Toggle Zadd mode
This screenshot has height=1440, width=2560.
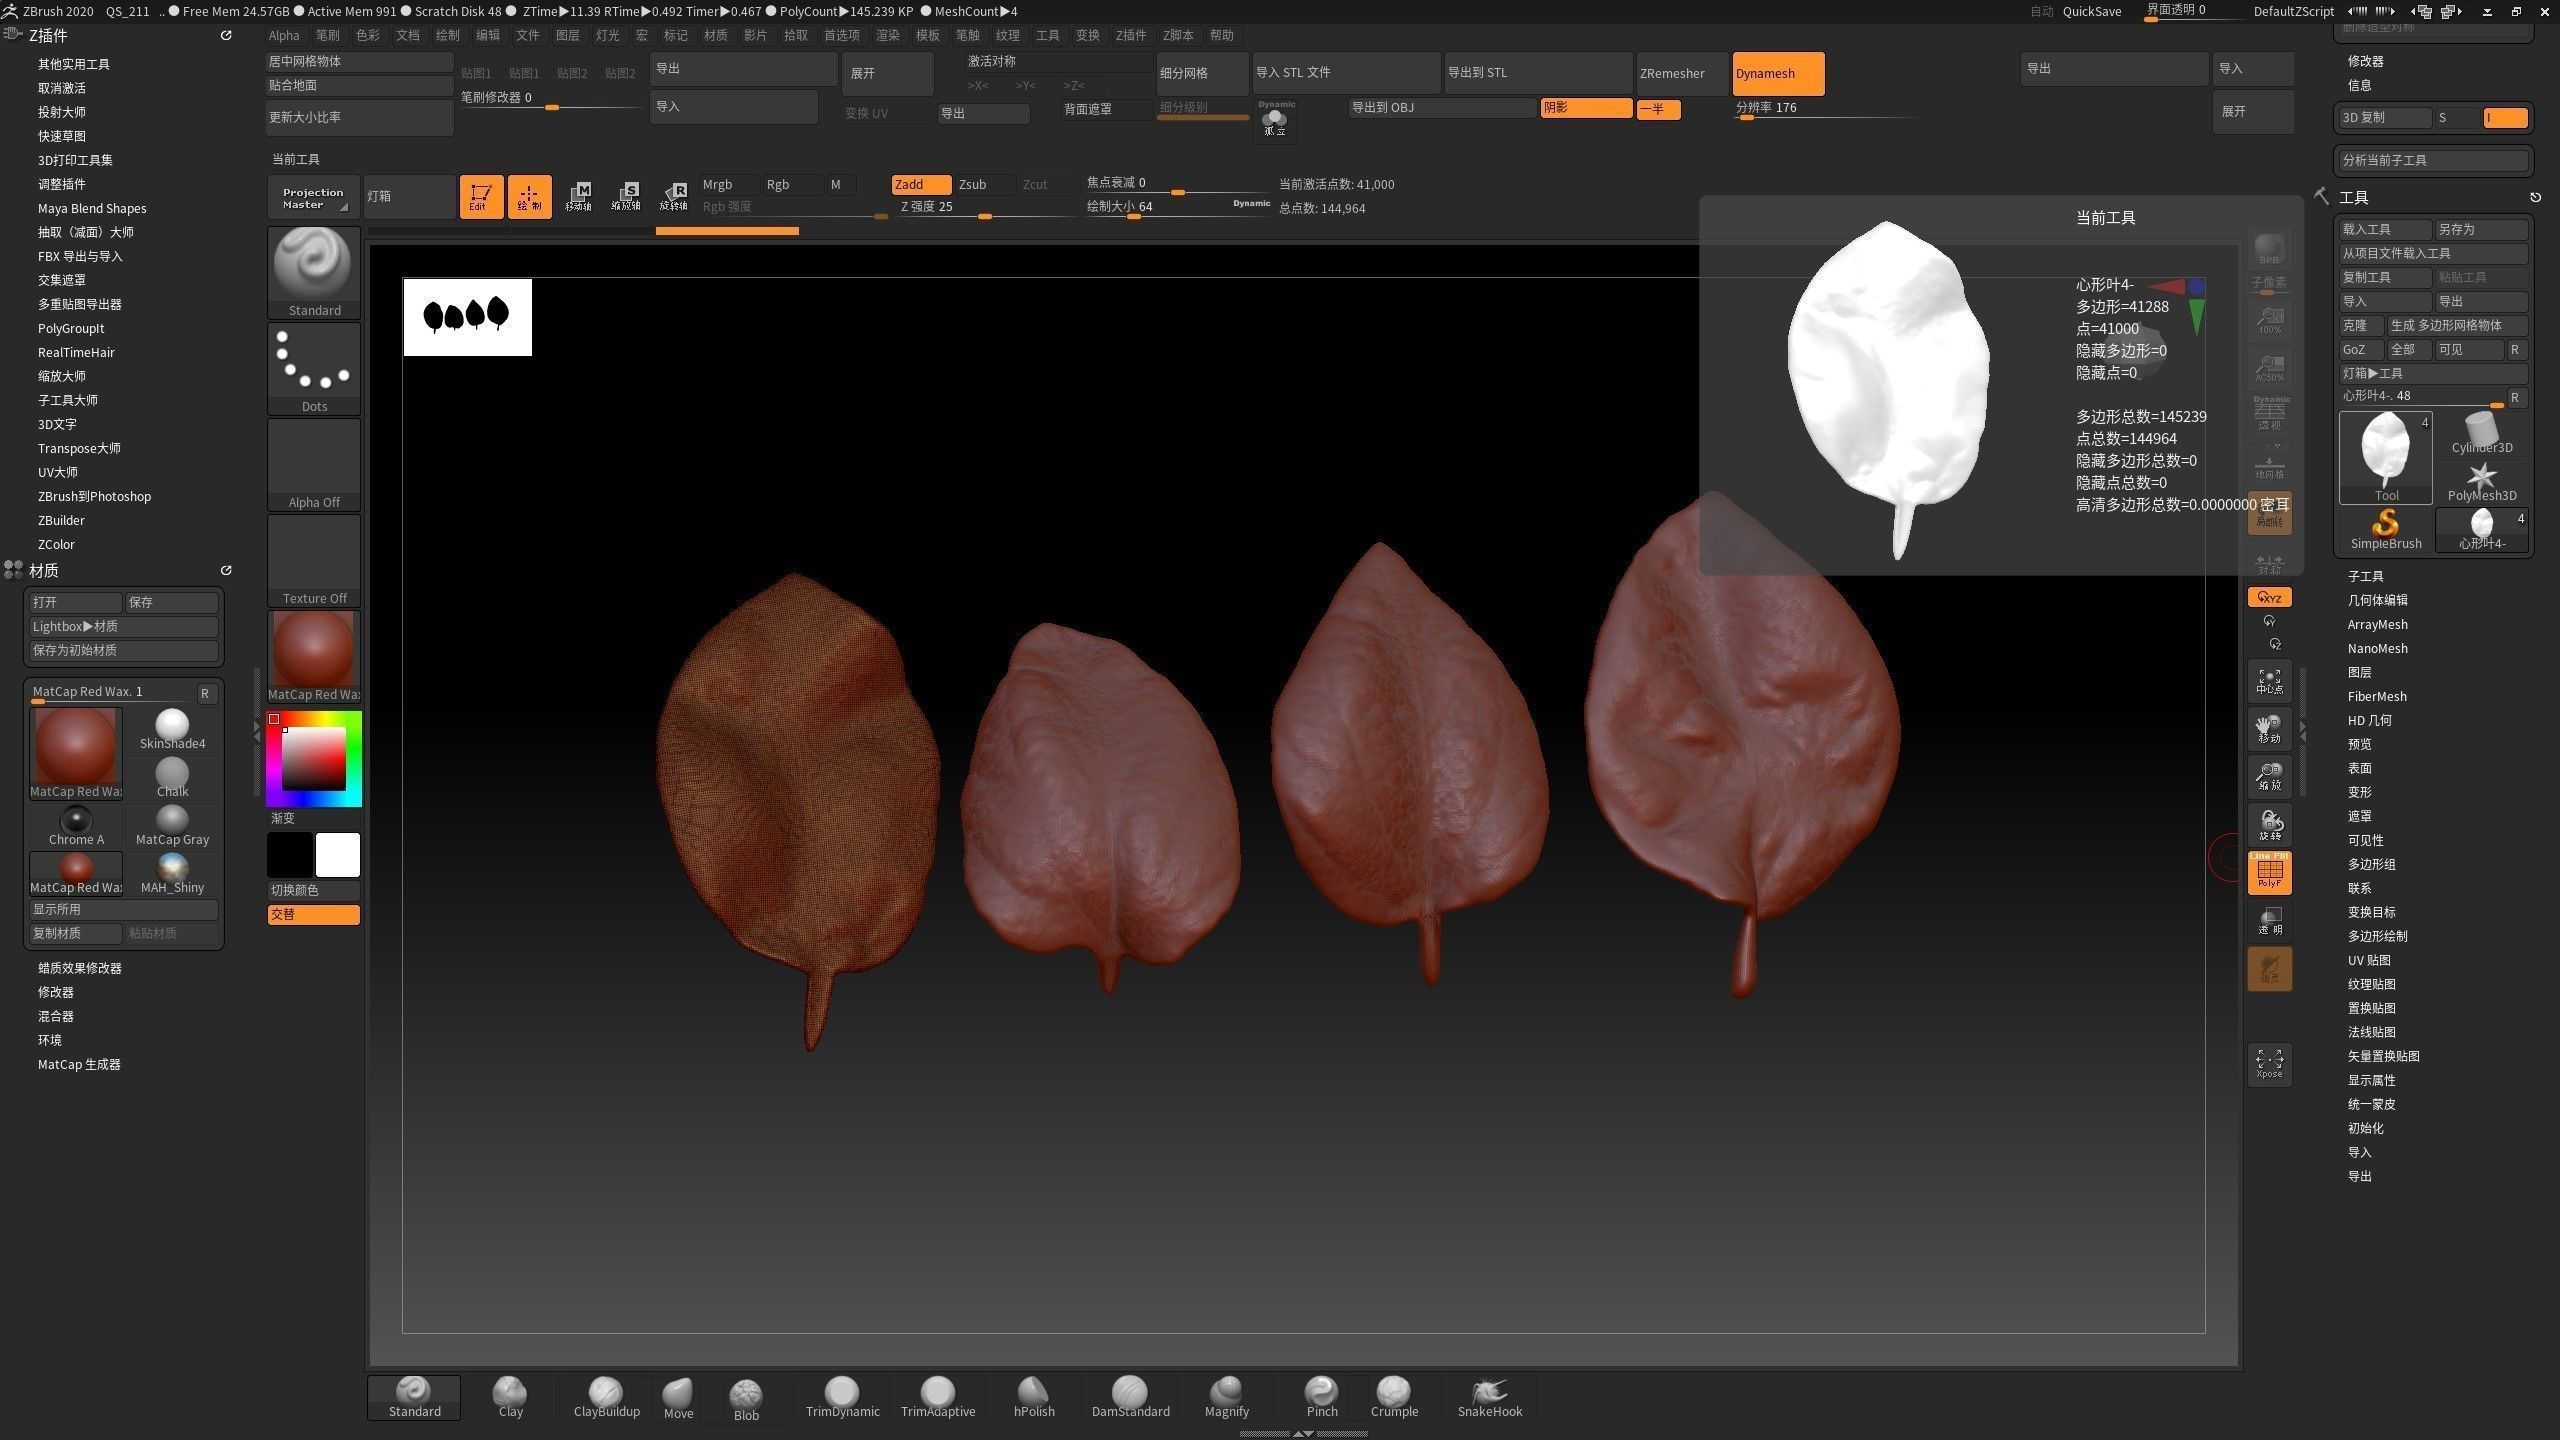[920, 184]
